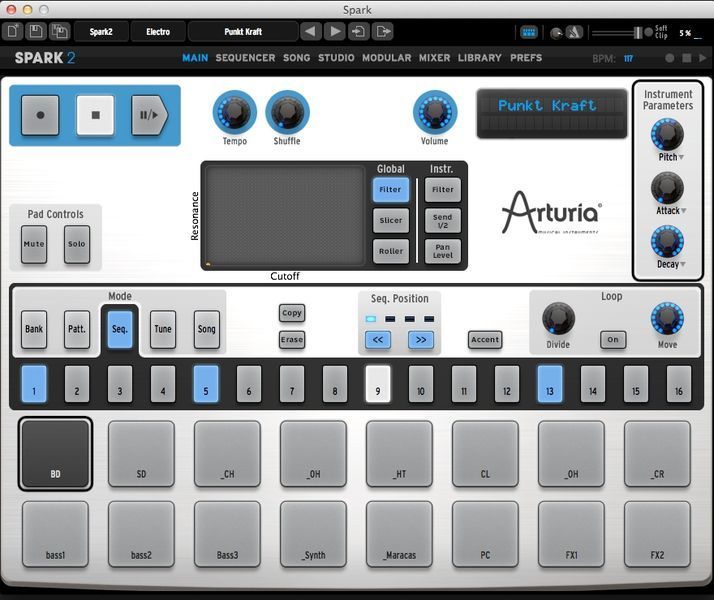
Task: Click the master output level slider
Action: coord(614,33)
